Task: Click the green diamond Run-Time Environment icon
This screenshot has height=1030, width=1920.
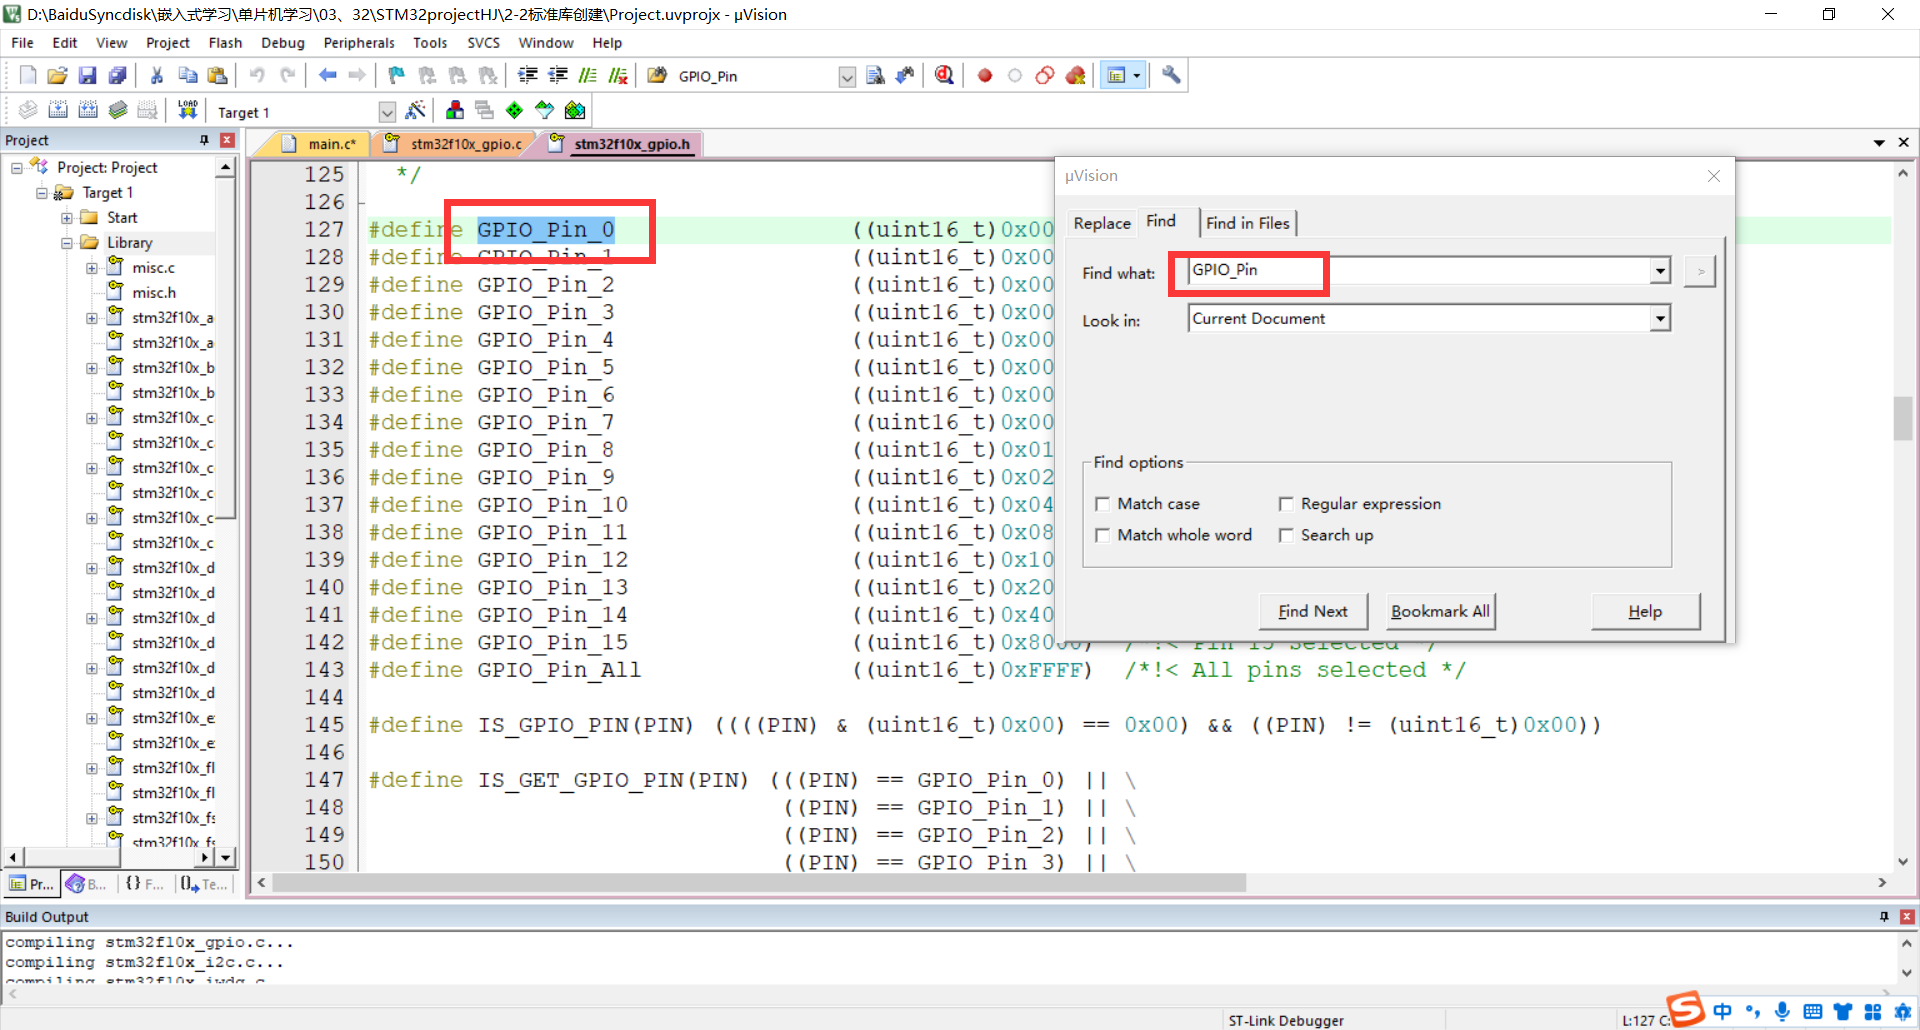Action: pyautogui.click(x=514, y=110)
